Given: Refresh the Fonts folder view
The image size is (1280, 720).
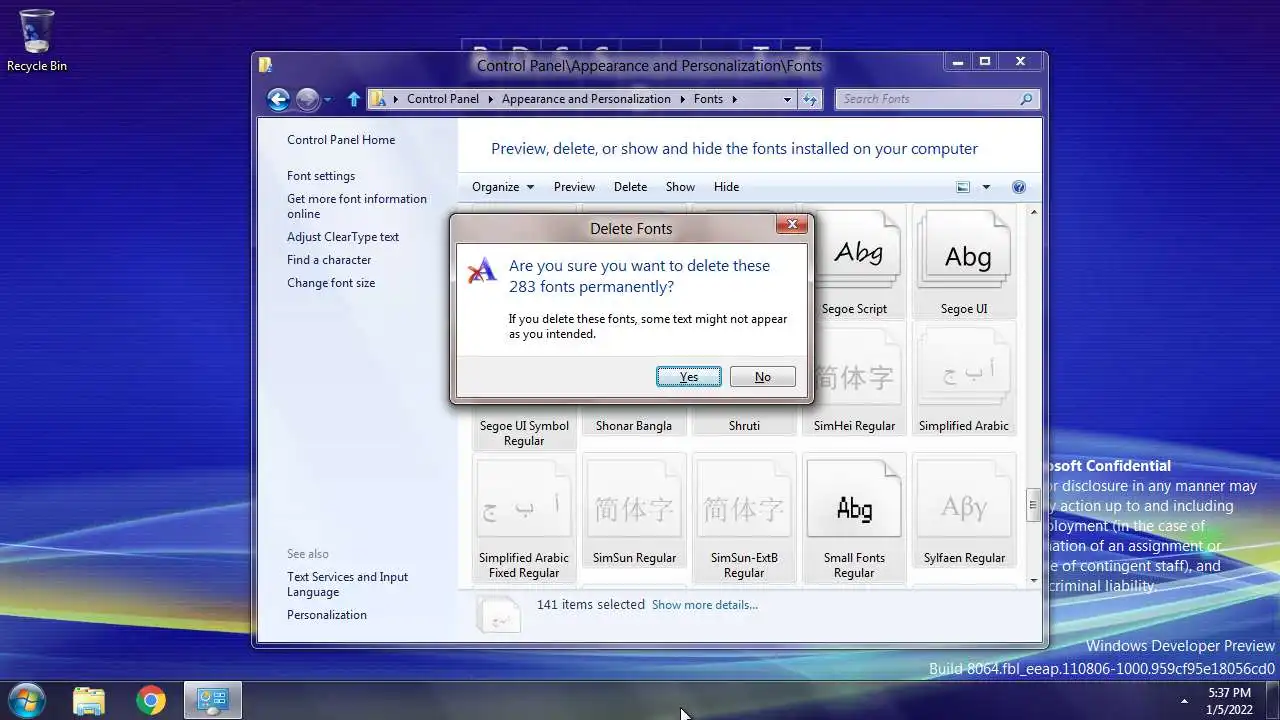Looking at the screenshot, I should click(810, 99).
